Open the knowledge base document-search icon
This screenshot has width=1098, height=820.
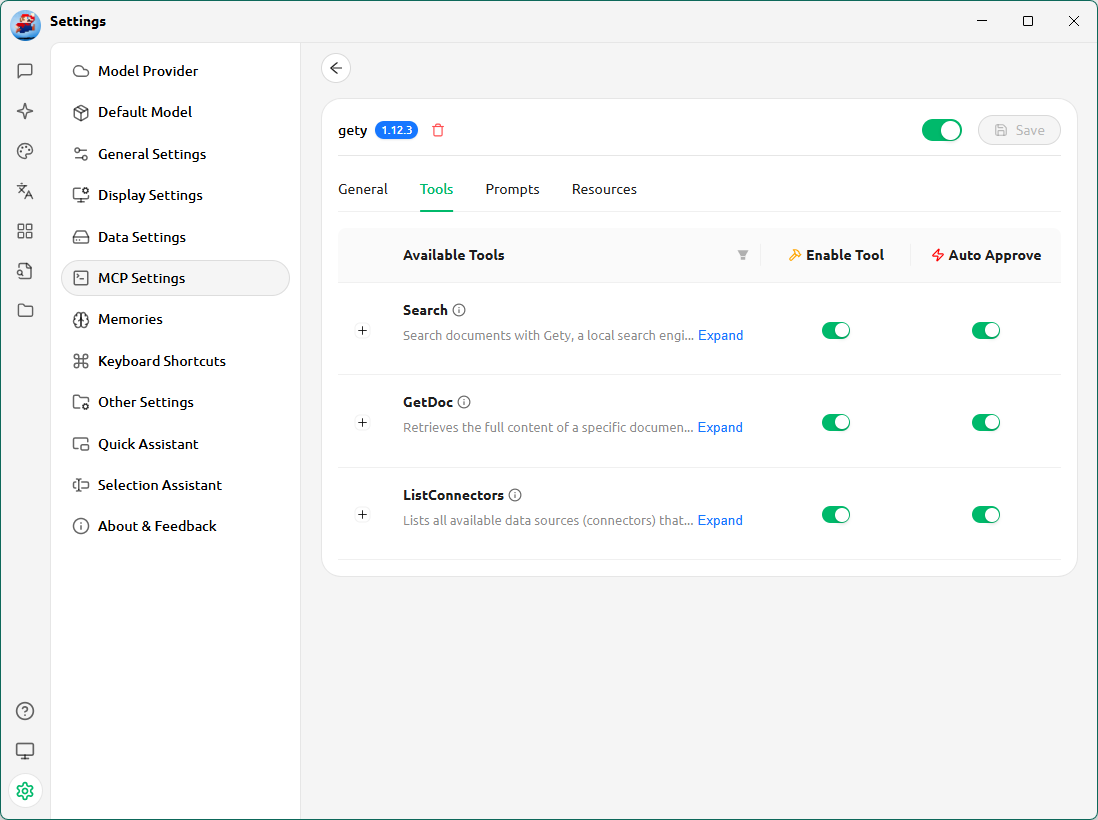(x=25, y=271)
